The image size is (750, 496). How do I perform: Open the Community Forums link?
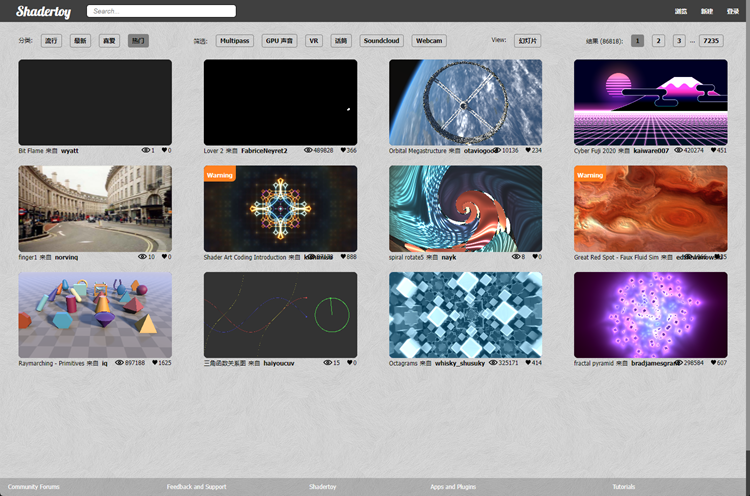tap(33, 487)
